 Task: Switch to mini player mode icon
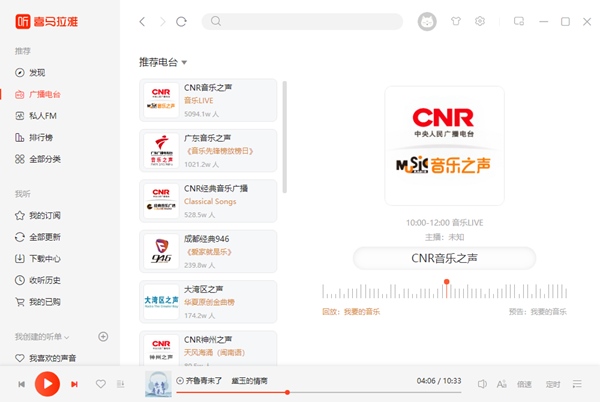tap(518, 21)
